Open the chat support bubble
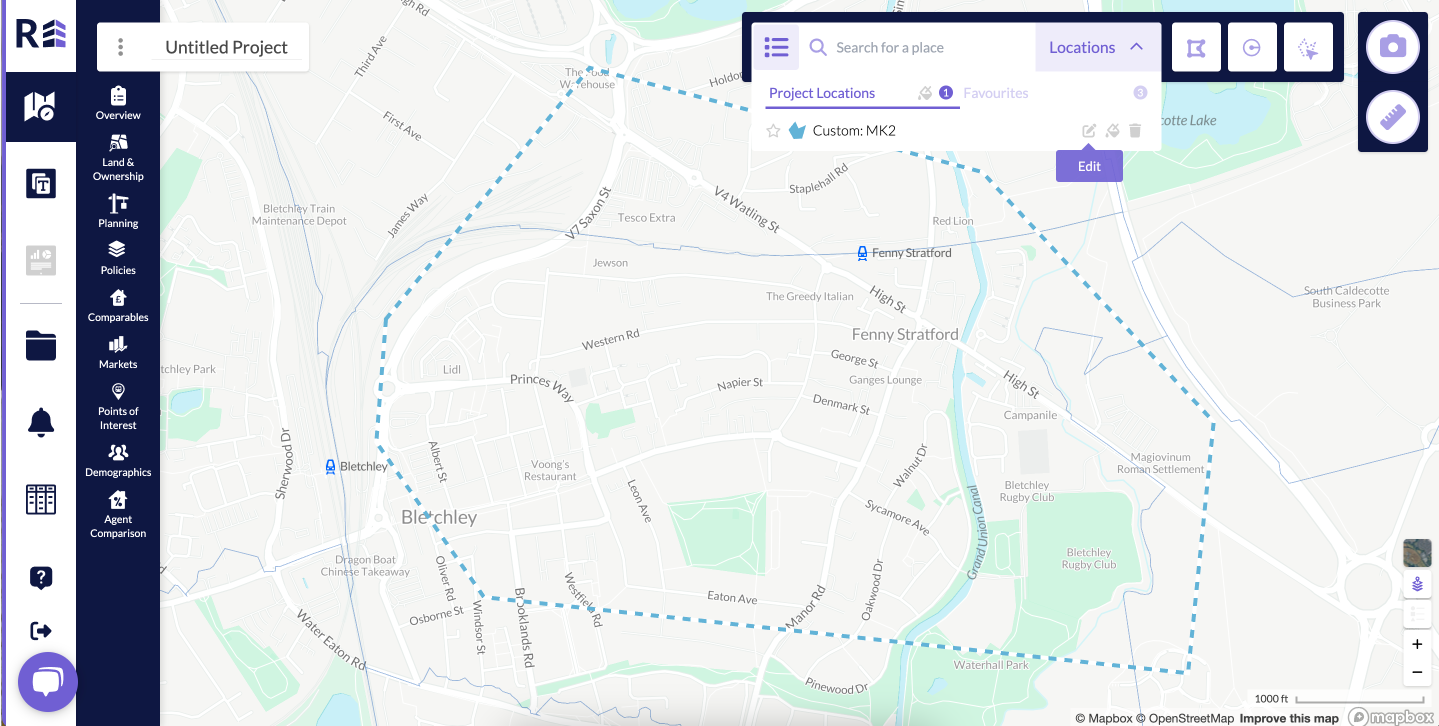This screenshot has width=1439, height=726. click(47, 682)
